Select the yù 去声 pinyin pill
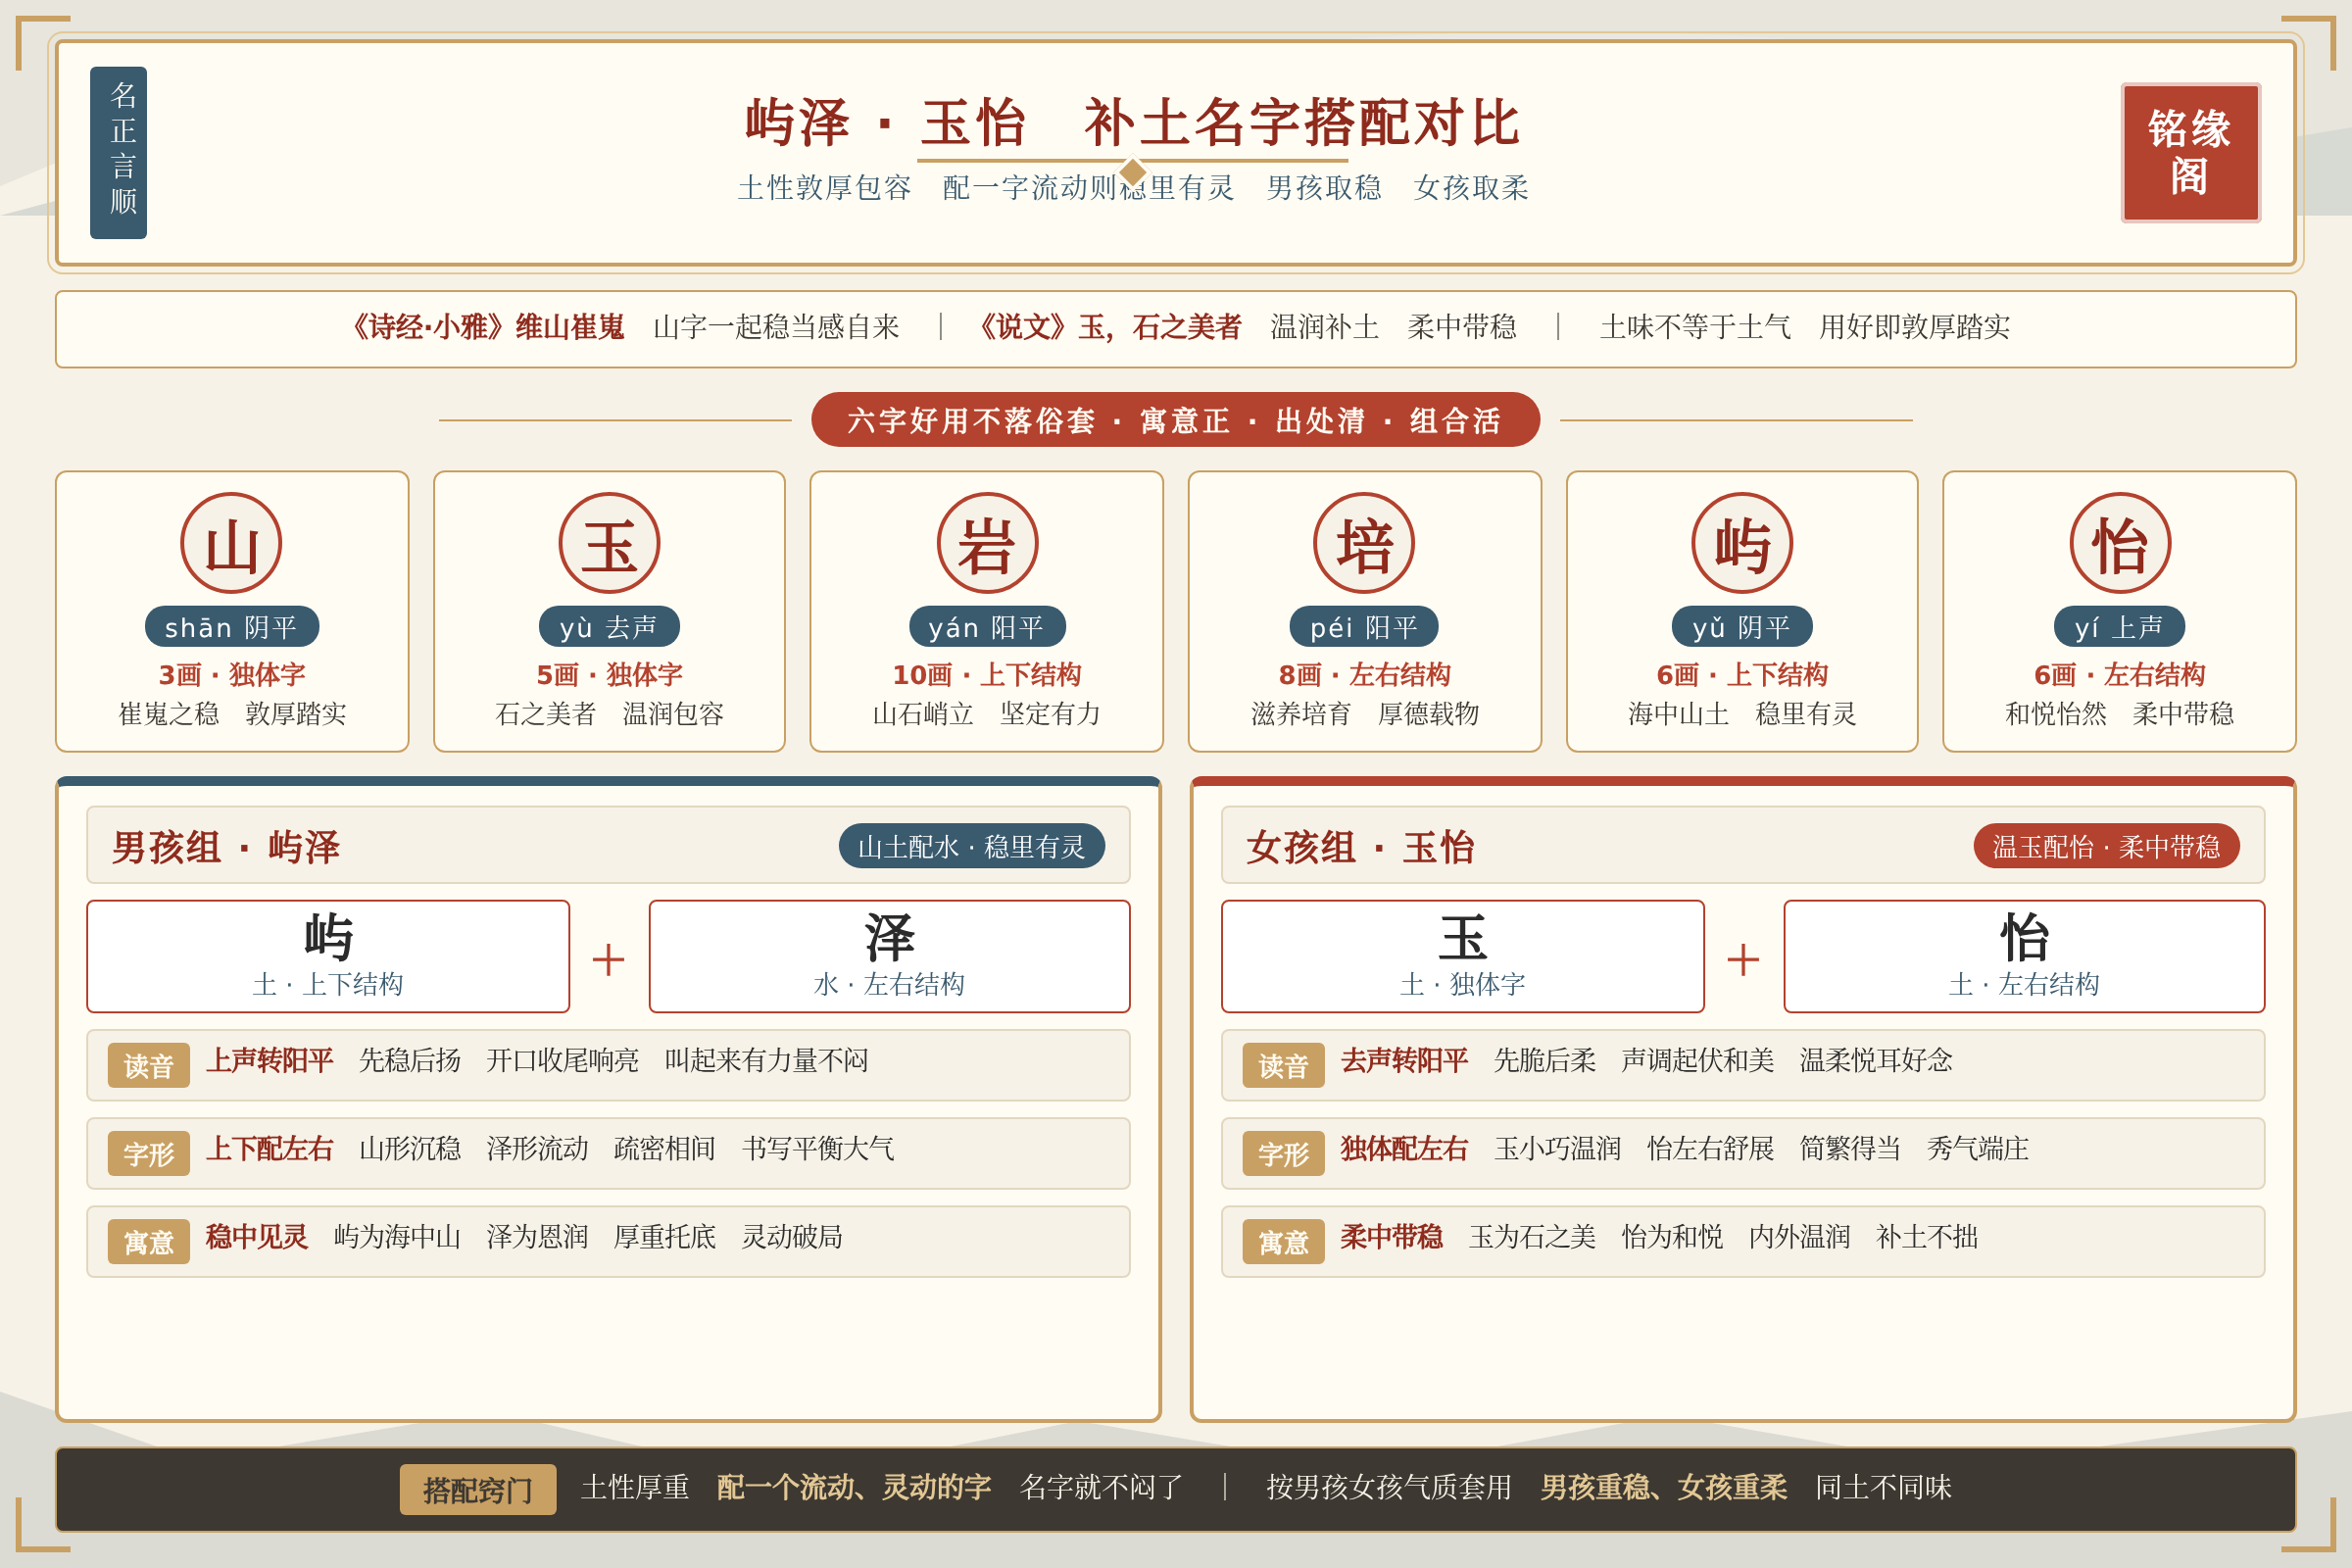2352x1568 pixels. pos(609,627)
